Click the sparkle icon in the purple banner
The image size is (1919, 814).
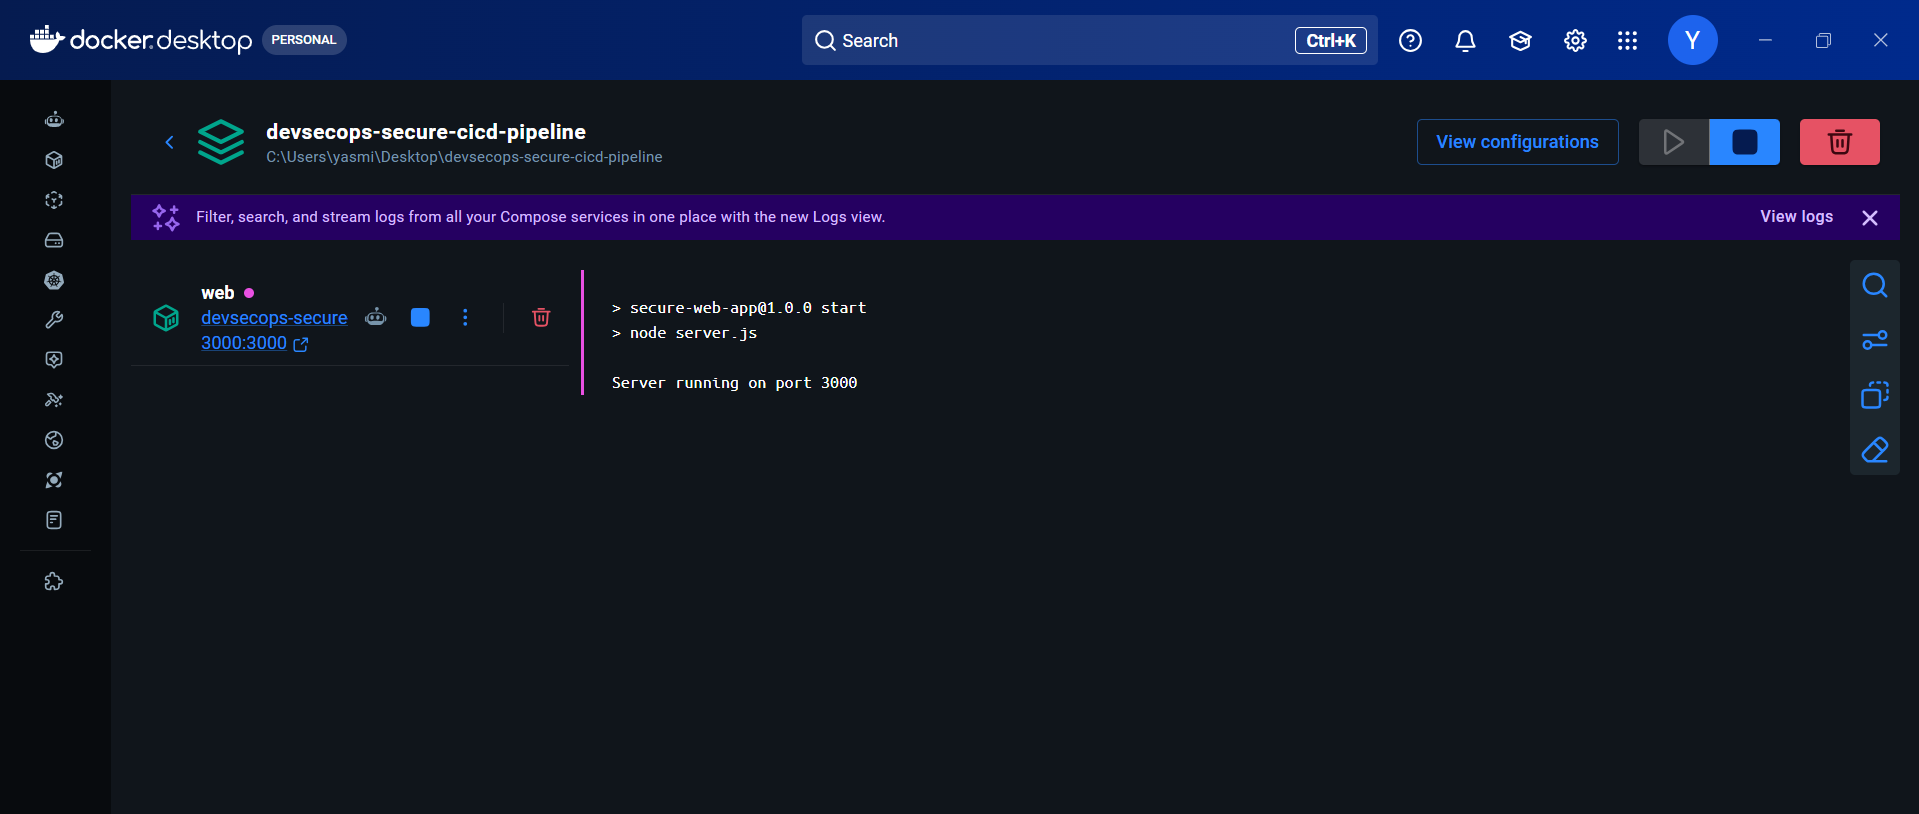point(166,217)
